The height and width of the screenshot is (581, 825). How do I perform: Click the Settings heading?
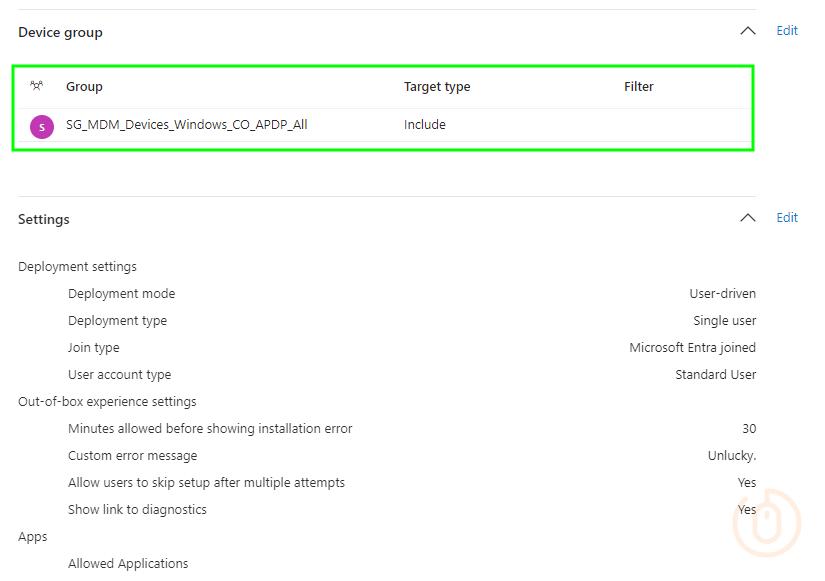[x=44, y=219]
